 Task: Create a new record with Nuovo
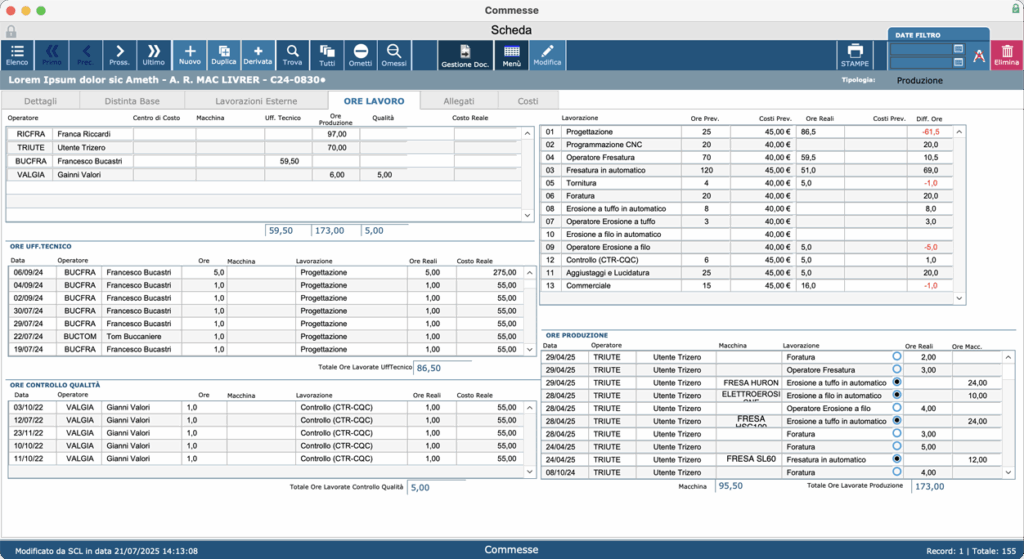click(x=189, y=55)
